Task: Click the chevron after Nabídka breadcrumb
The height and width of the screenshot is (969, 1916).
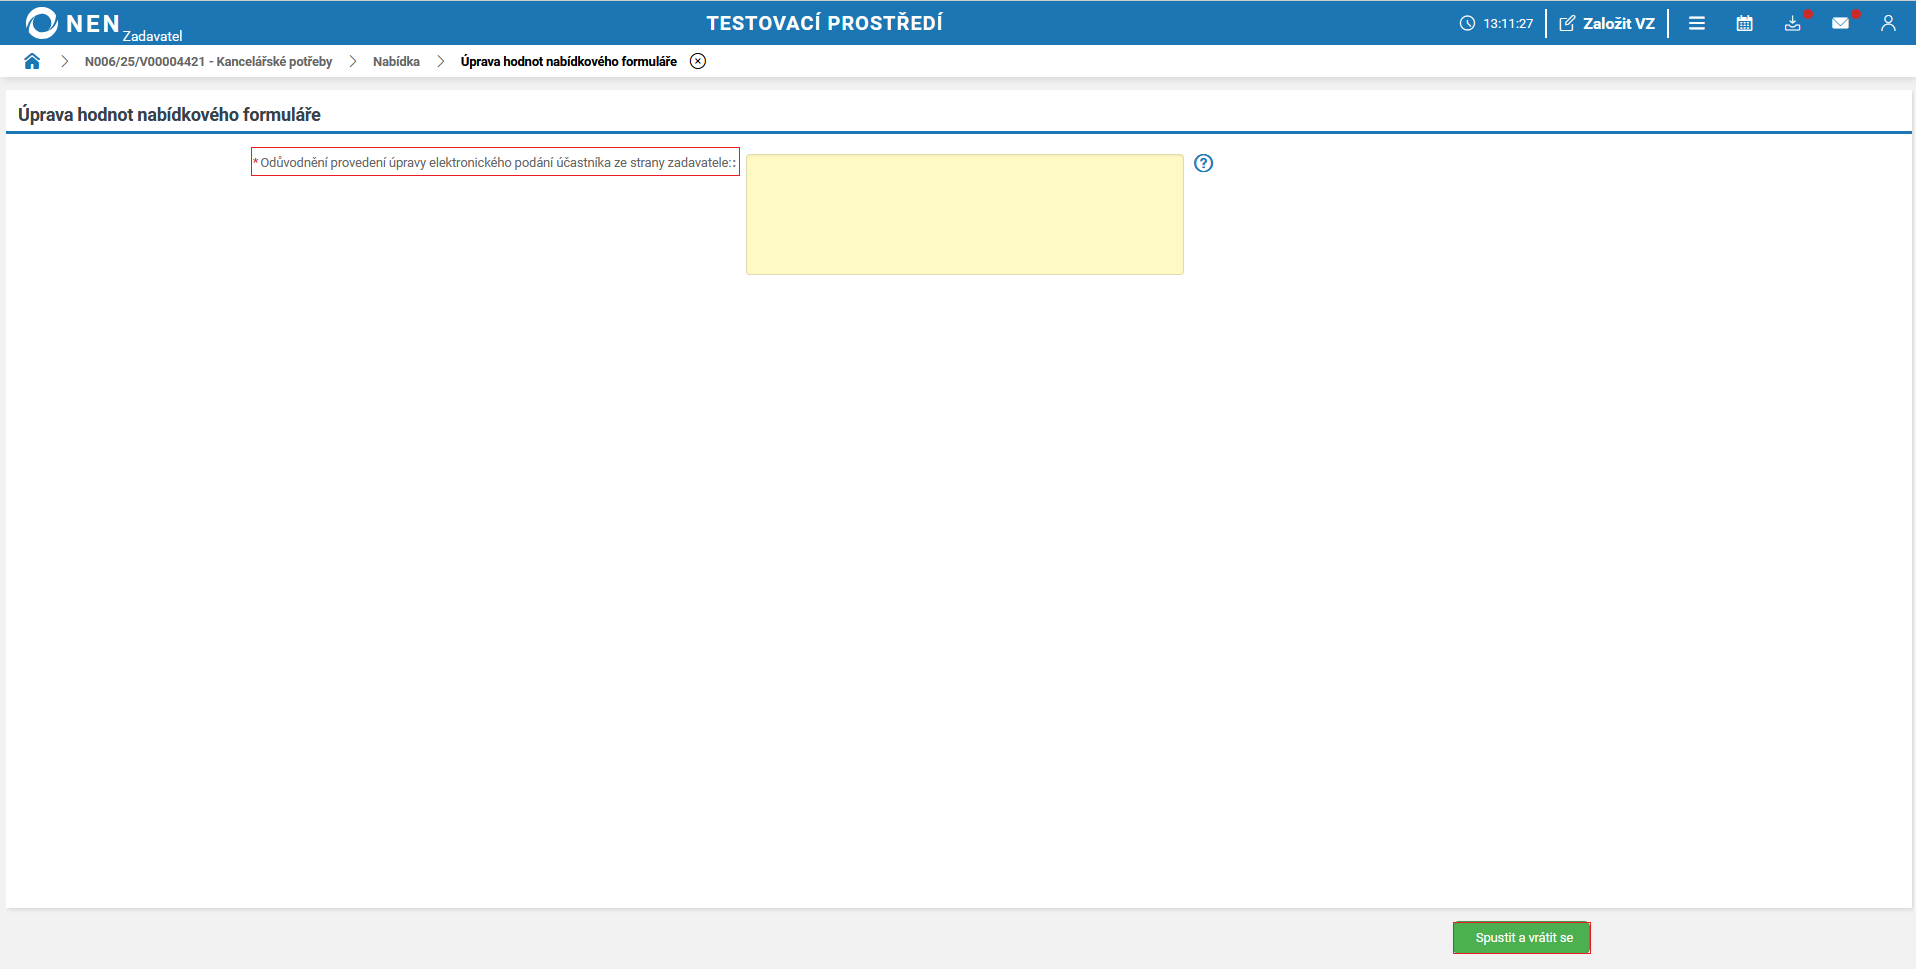Action: (x=440, y=61)
